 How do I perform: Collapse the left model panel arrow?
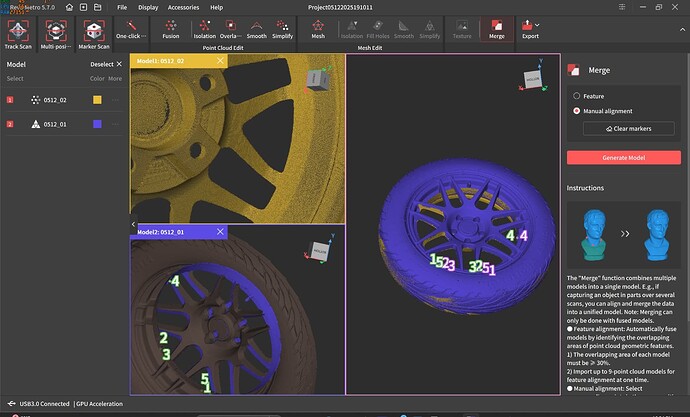[133, 224]
